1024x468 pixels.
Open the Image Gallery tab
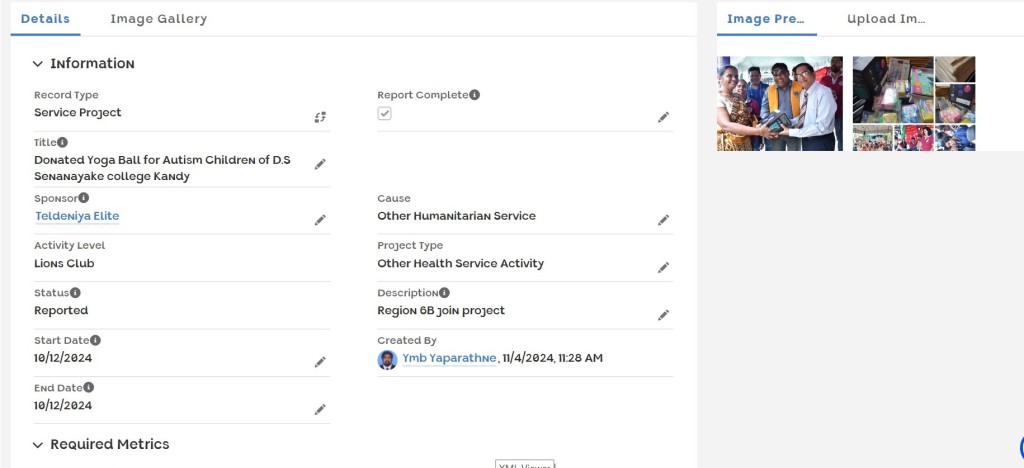tap(159, 19)
